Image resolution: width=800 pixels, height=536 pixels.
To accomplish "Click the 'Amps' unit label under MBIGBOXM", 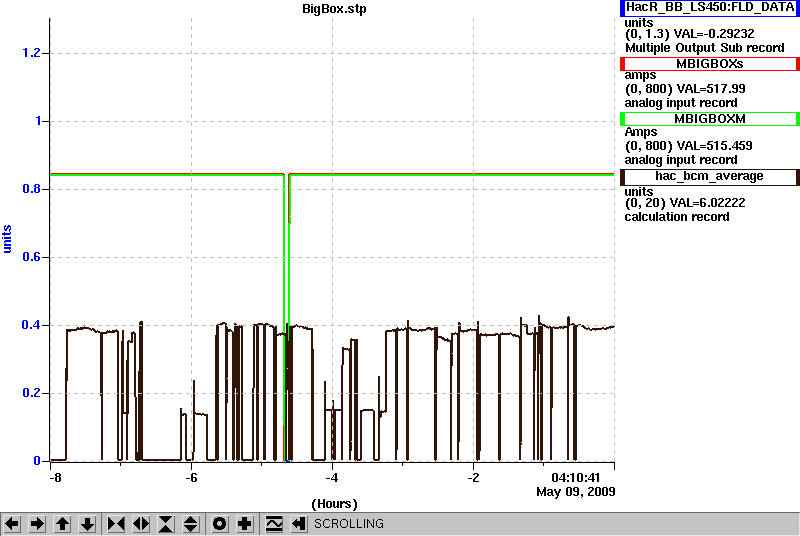I will point(641,132).
